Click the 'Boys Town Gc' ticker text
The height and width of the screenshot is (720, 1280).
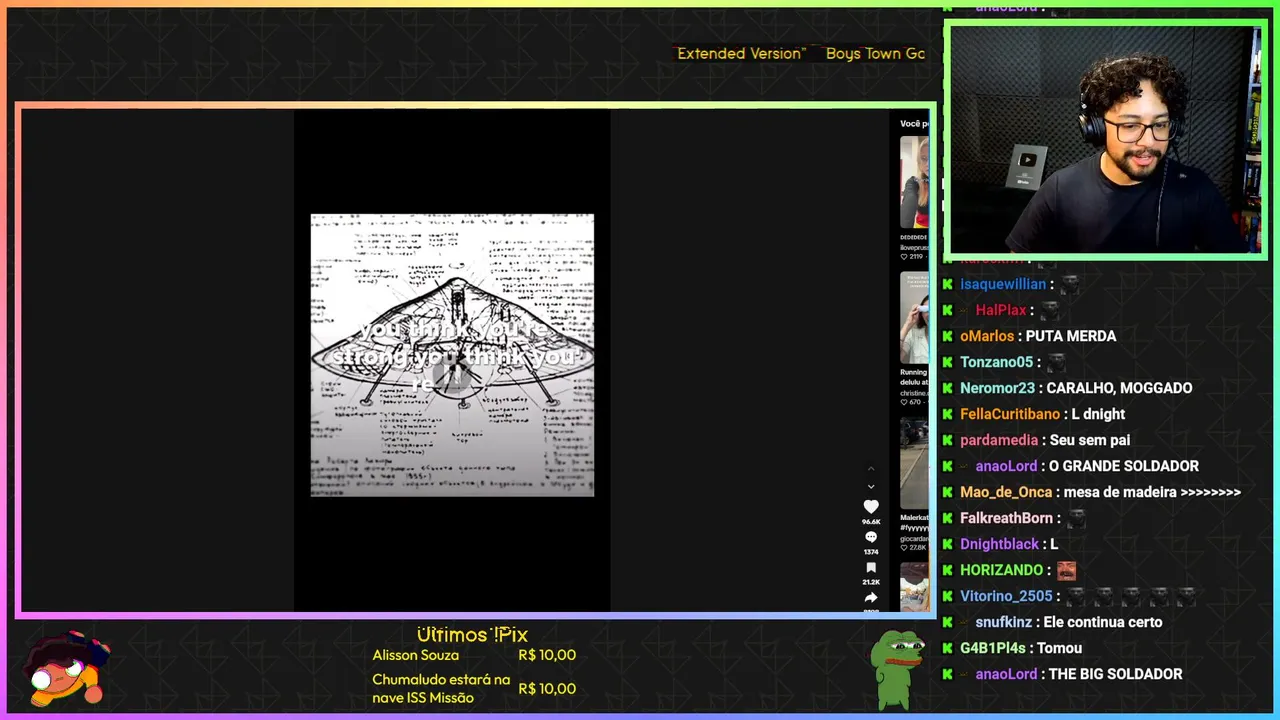tap(875, 53)
